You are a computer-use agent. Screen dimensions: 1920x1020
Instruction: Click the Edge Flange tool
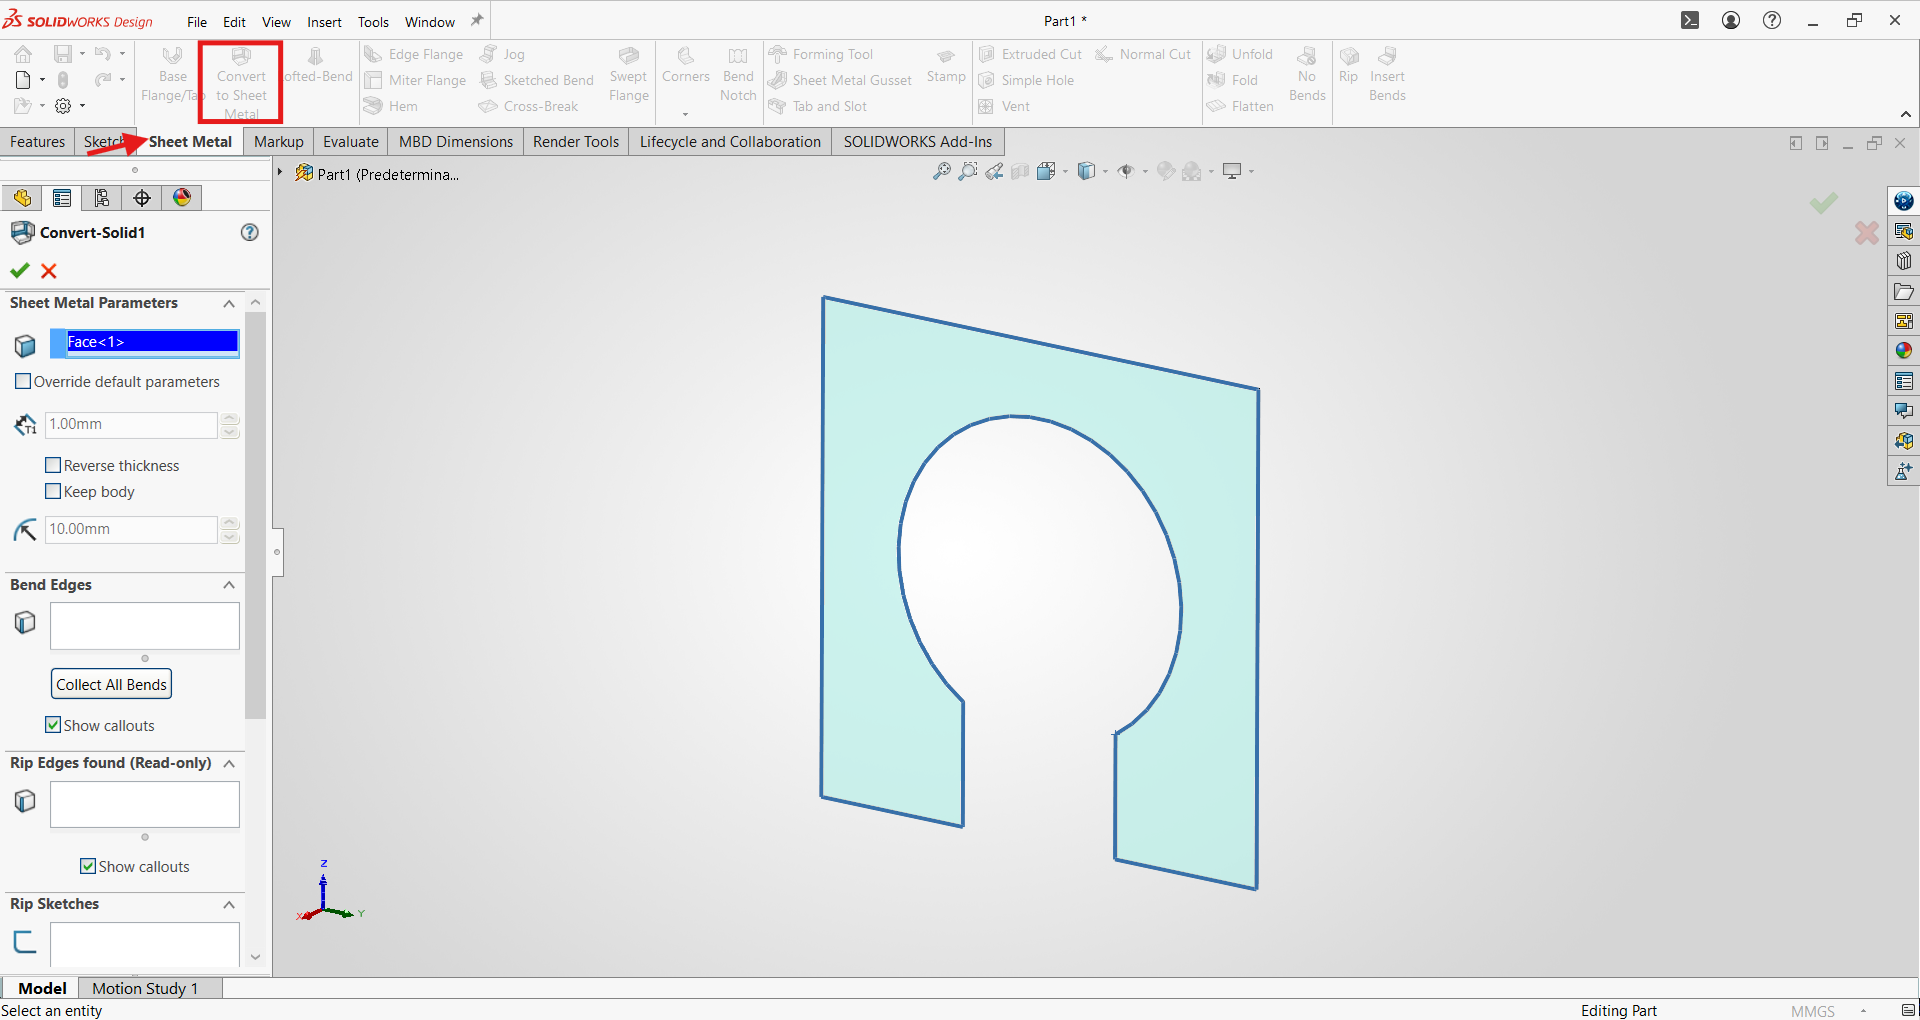tap(414, 54)
